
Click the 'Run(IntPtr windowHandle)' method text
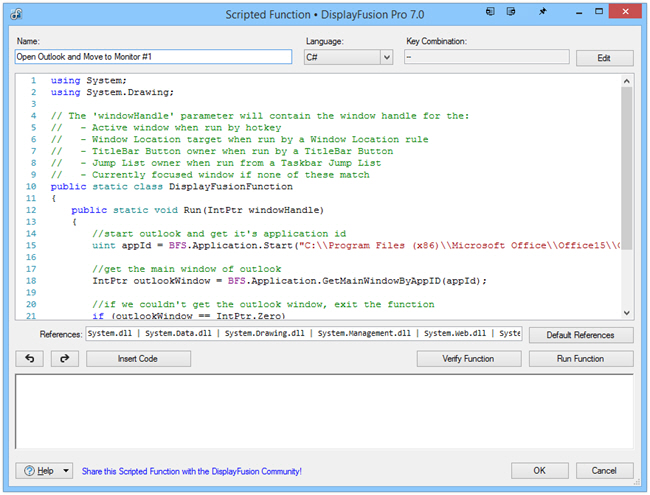[254, 211]
